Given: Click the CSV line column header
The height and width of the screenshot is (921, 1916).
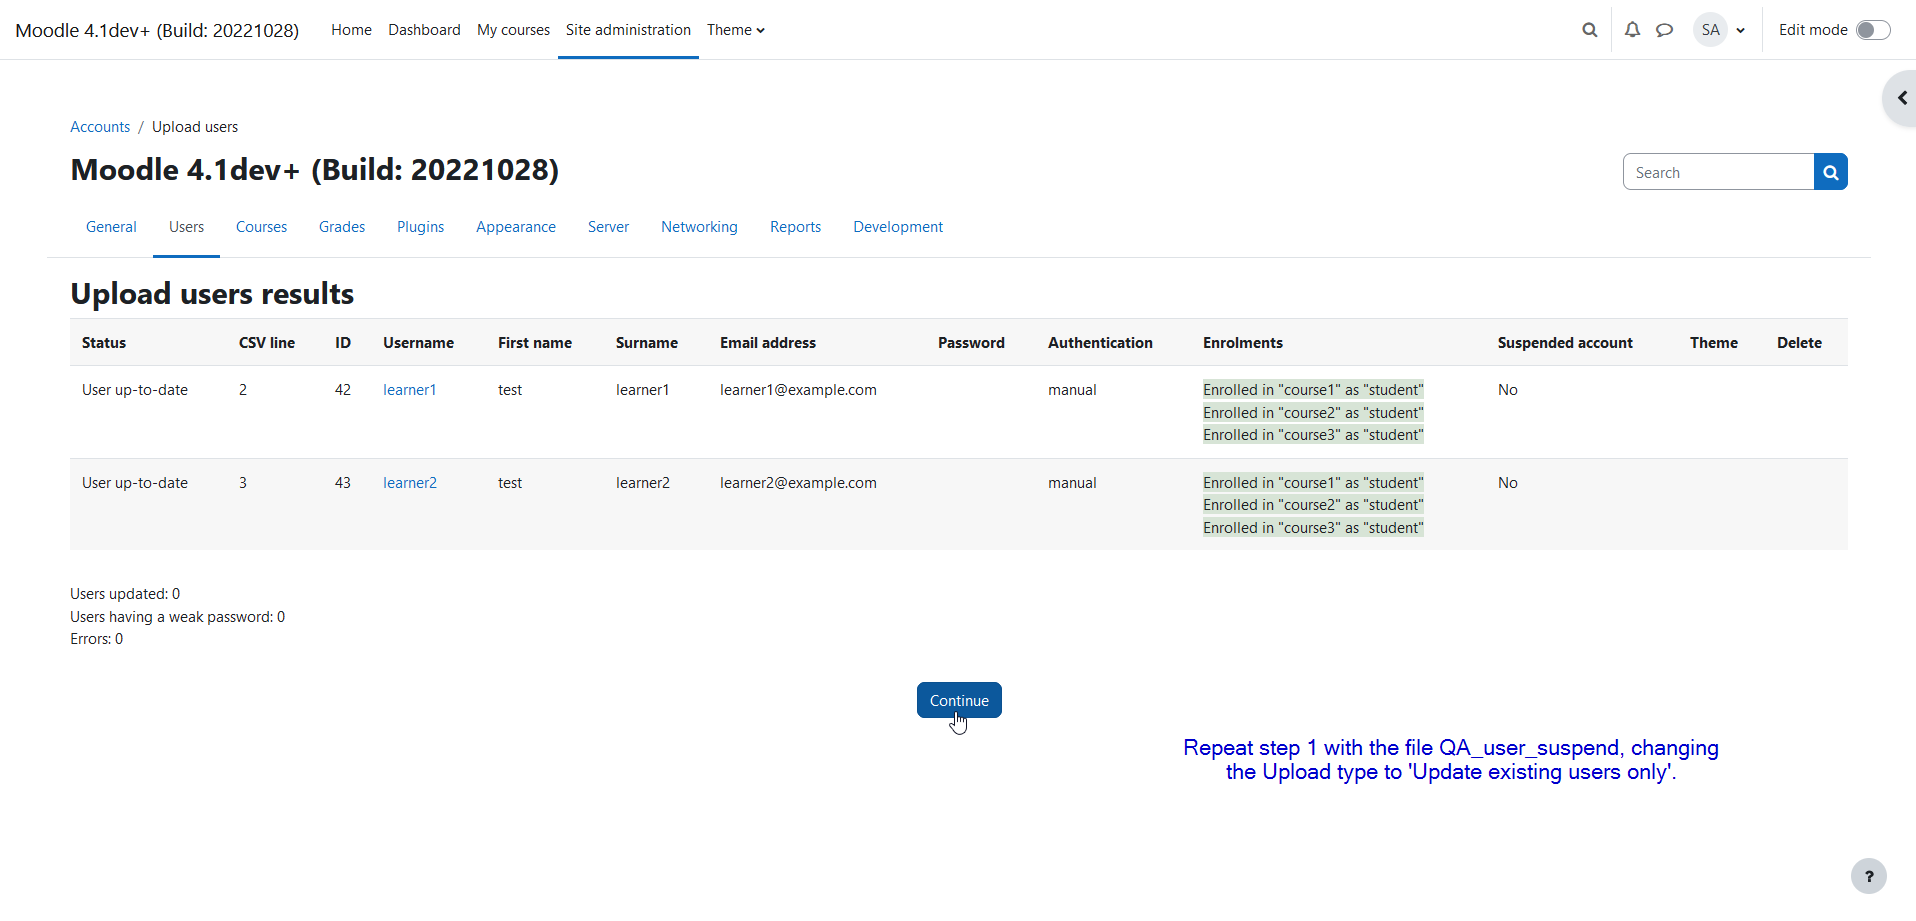Looking at the screenshot, I should point(267,343).
